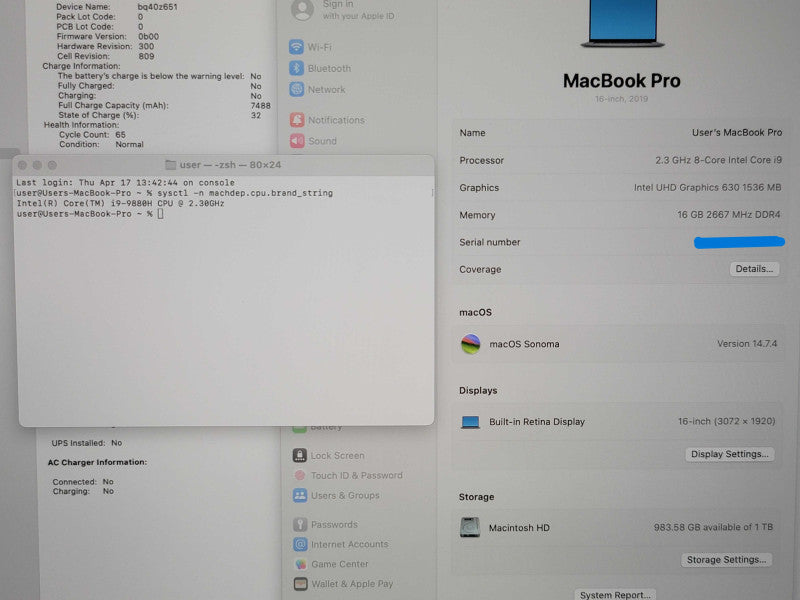Image resolution: width=800 pixels, height=600 pixels.
Task: Click Passwords label in settings sidebar
Action: tap(334, 524)
